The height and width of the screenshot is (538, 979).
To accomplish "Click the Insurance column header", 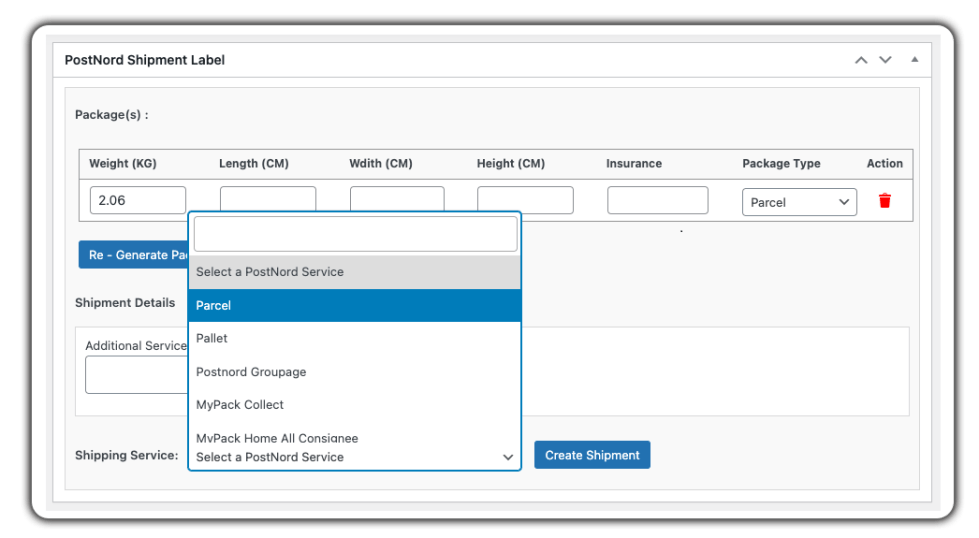I will [x=634, y=164].
